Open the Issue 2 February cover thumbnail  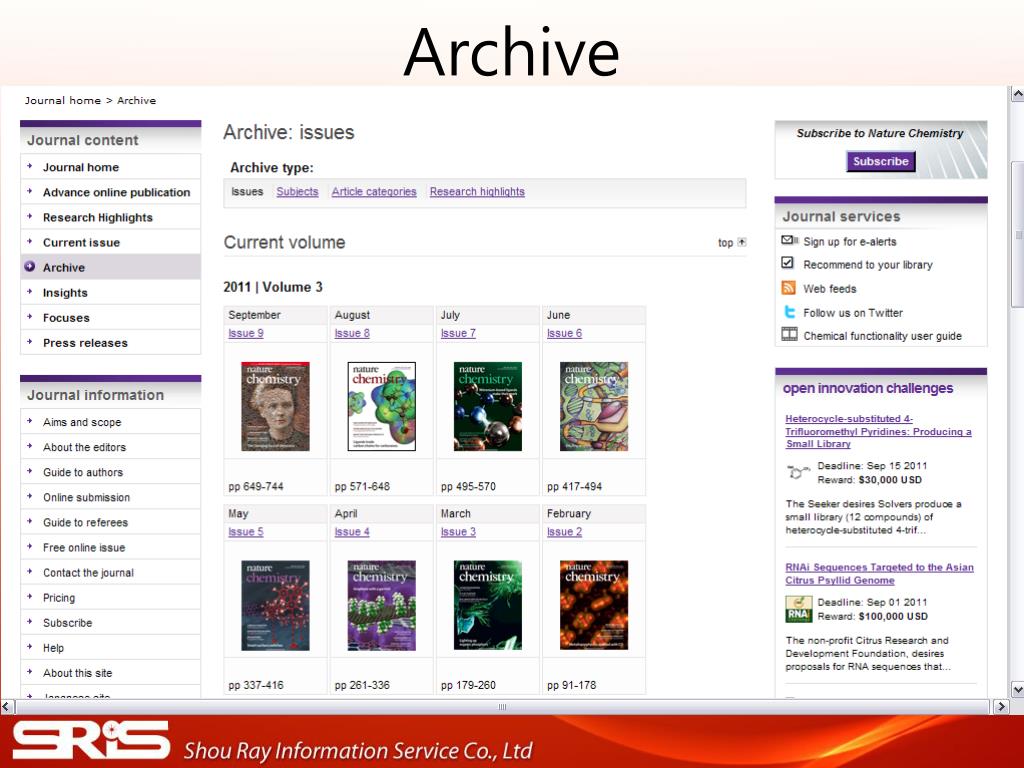[x=594, y=605]
